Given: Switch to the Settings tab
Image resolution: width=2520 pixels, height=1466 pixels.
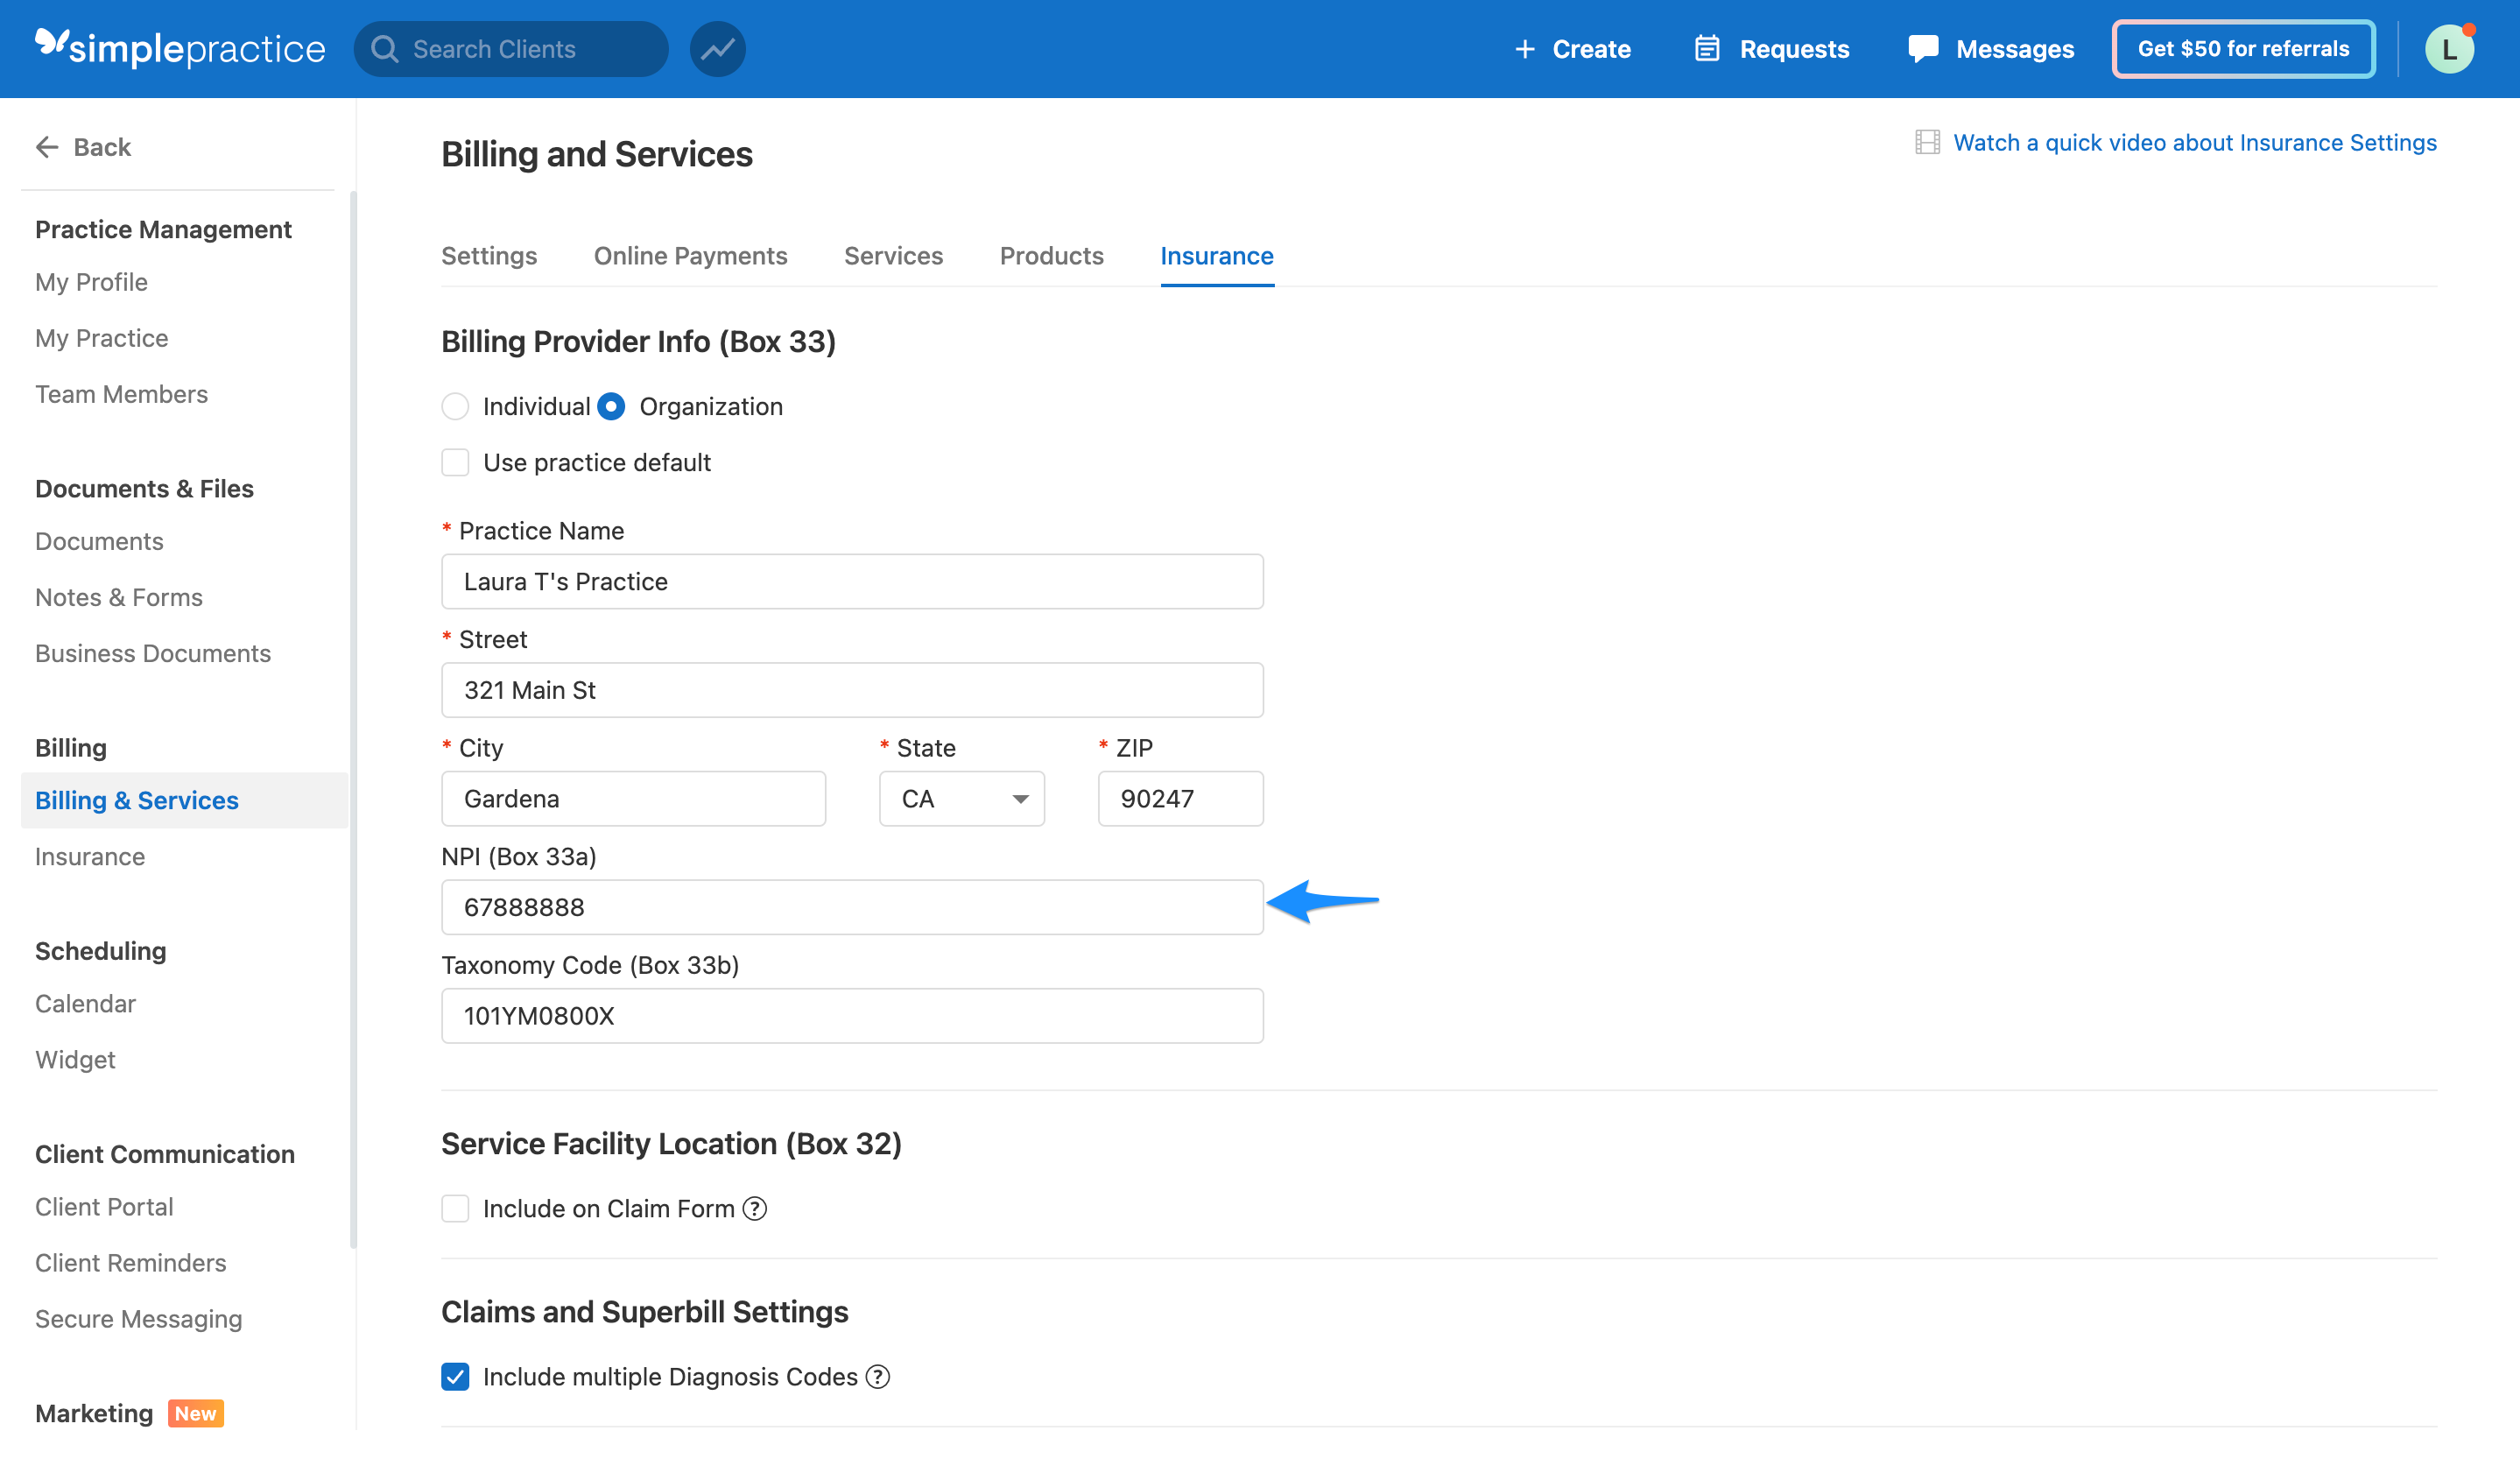Looking at the screenshot, I should coord(489,256).
